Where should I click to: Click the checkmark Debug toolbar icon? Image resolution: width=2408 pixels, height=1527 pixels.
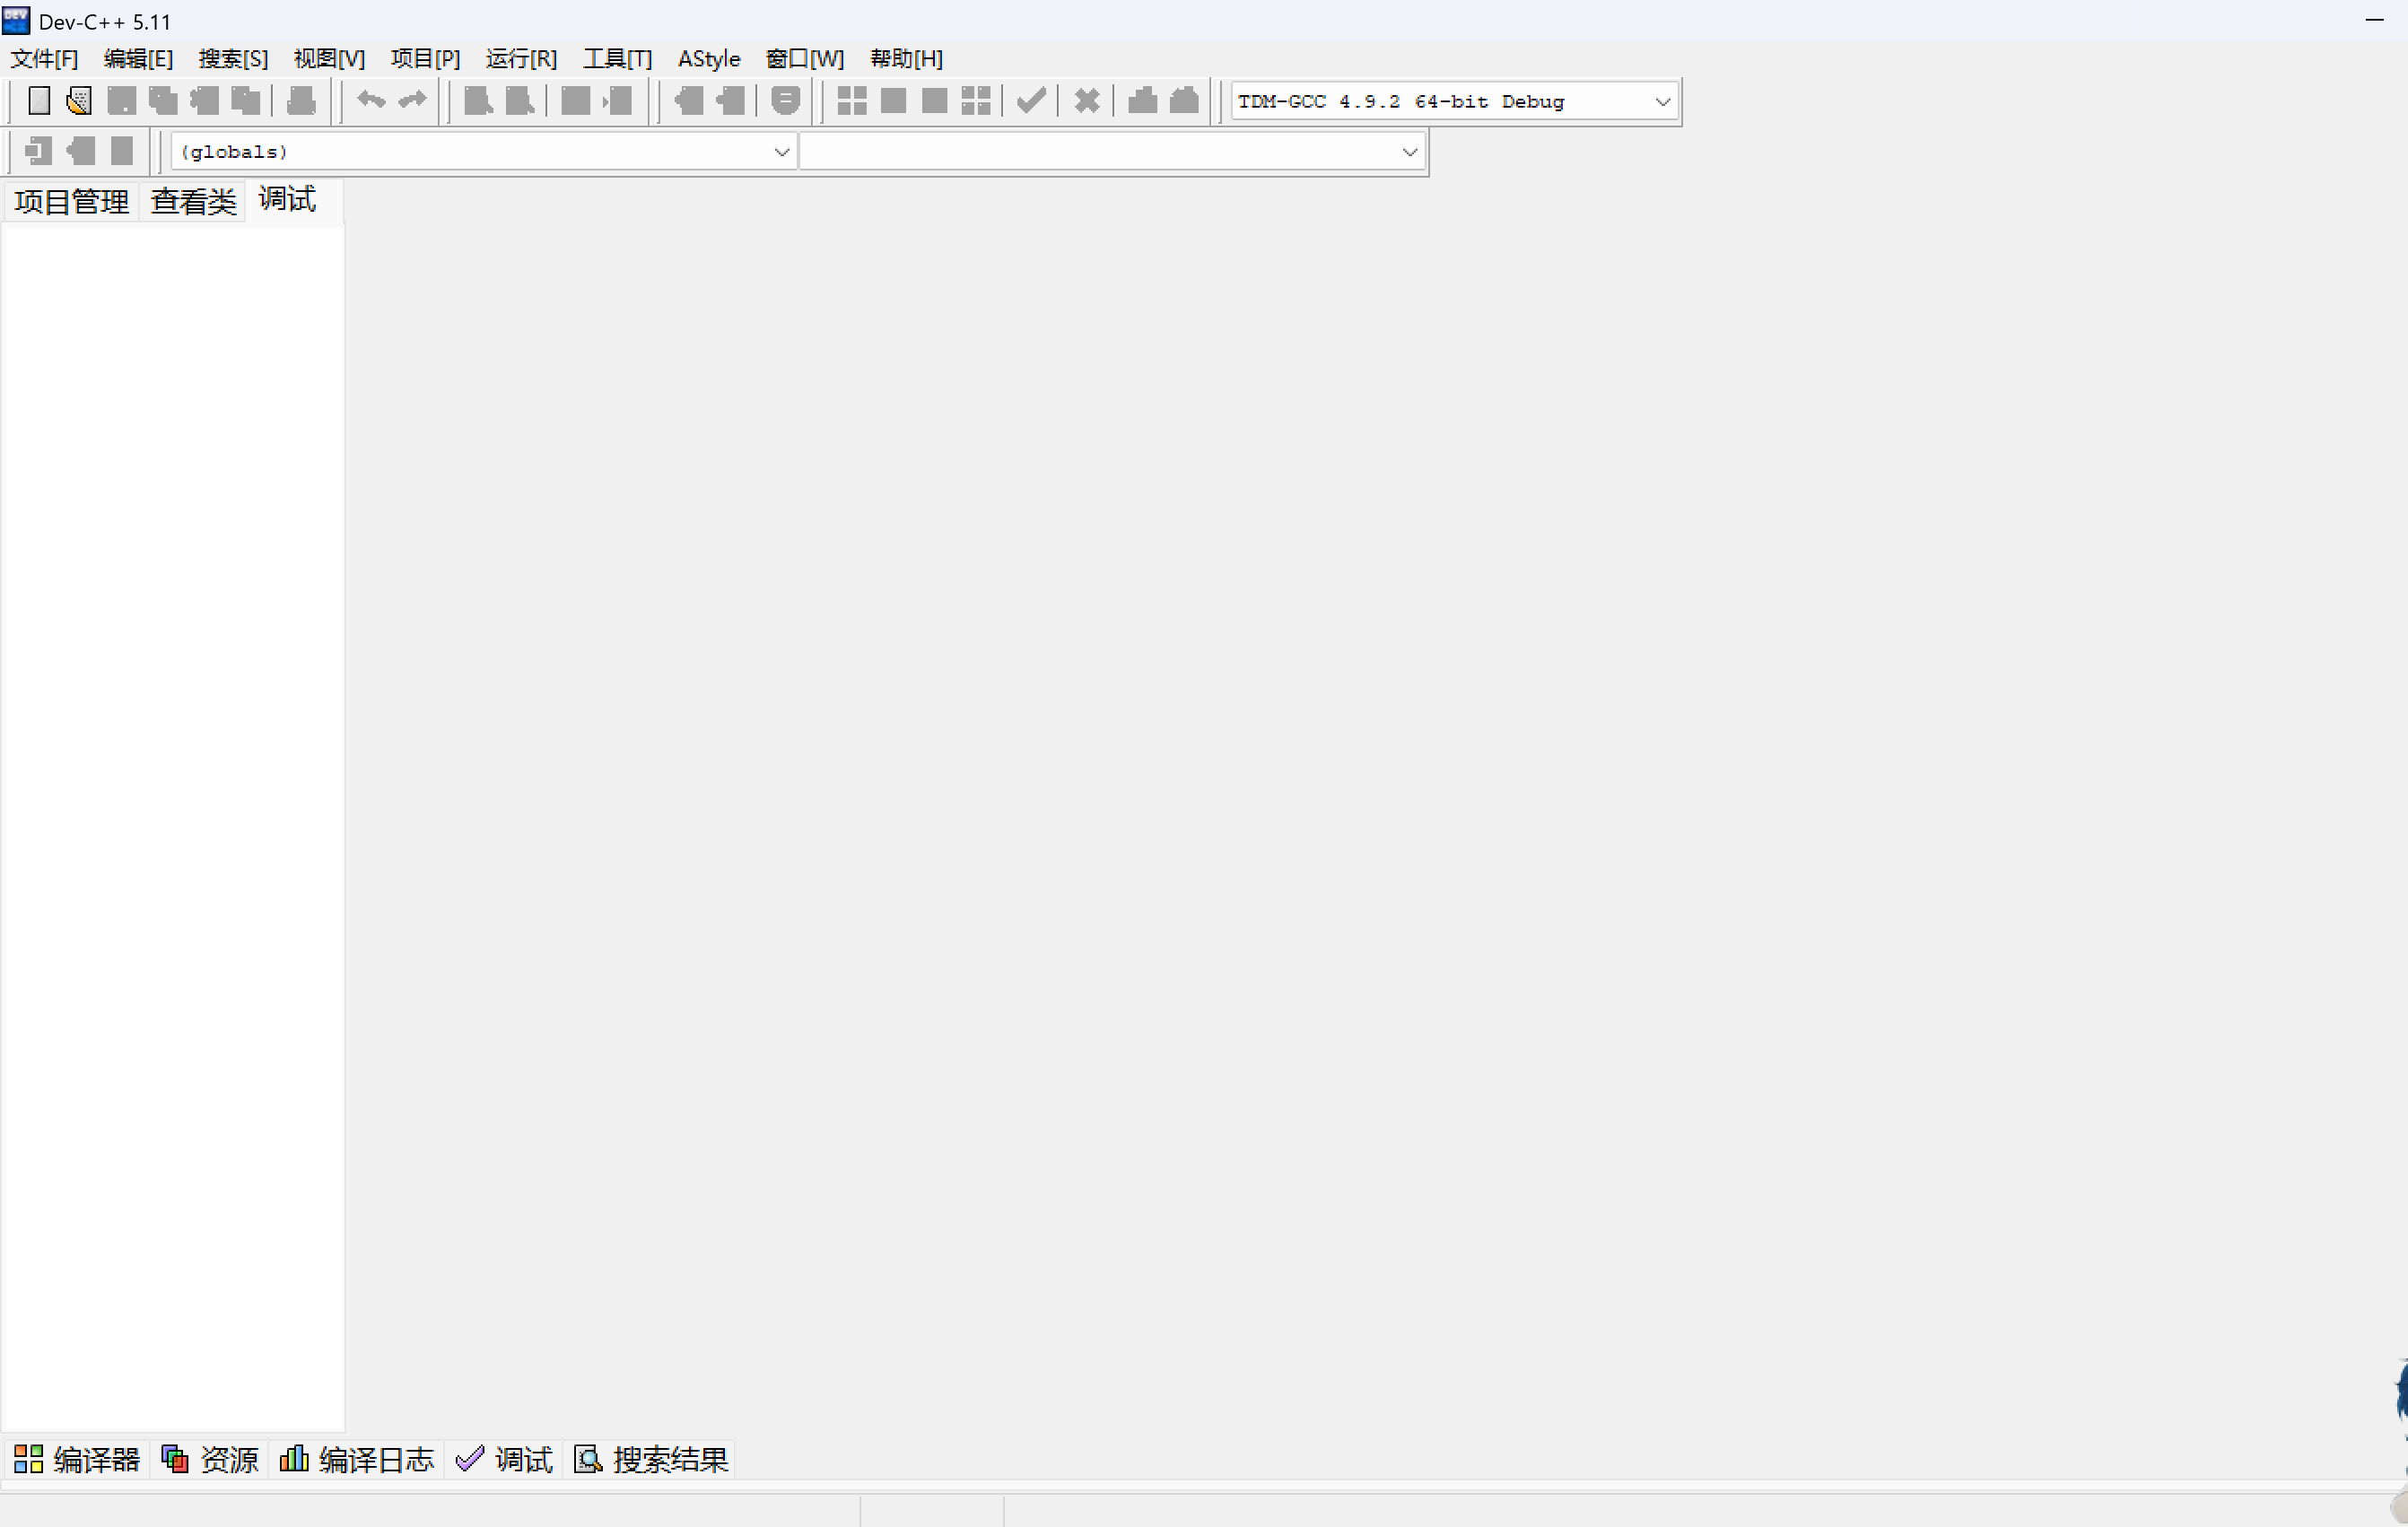1031,101
